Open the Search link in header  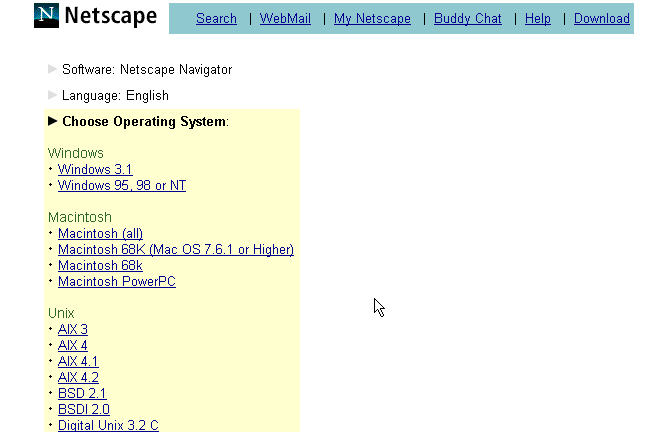coord(216,18)
